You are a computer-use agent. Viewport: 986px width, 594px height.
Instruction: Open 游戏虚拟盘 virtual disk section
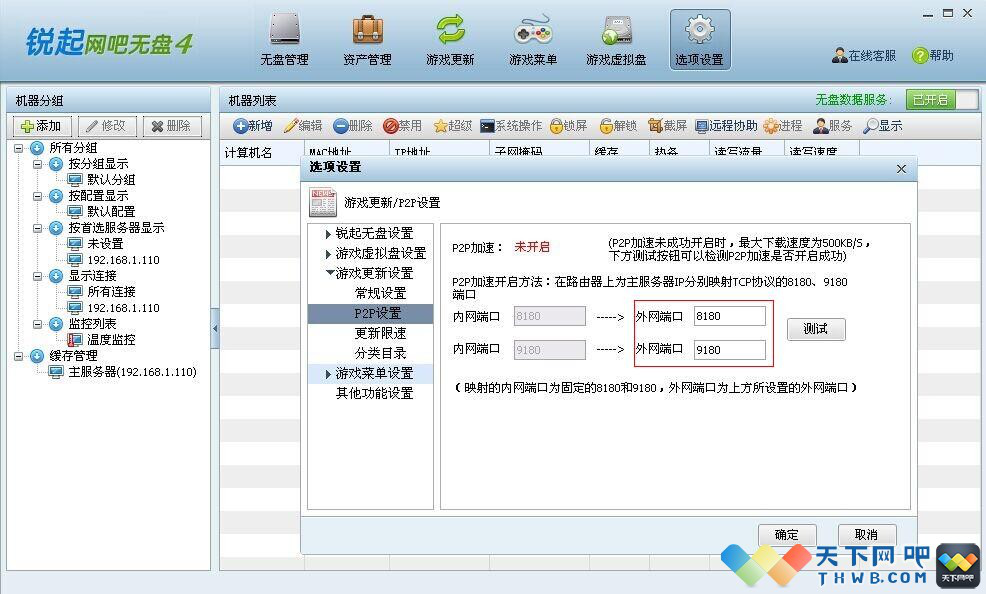click(616, 40)
